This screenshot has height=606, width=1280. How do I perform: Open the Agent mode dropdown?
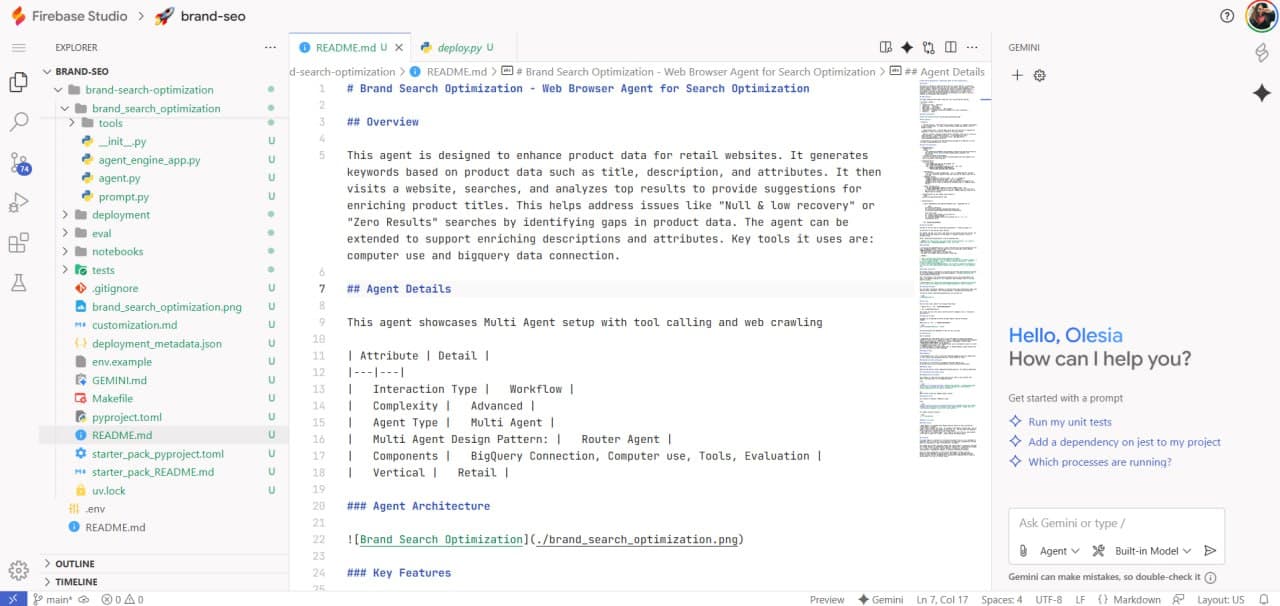click(x=1059, y=551)
